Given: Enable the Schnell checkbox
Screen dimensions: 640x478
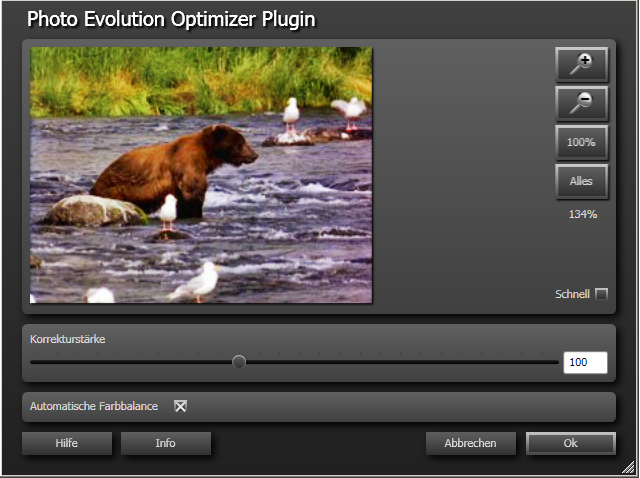Looking at the screenshot, I should [601, 294].
